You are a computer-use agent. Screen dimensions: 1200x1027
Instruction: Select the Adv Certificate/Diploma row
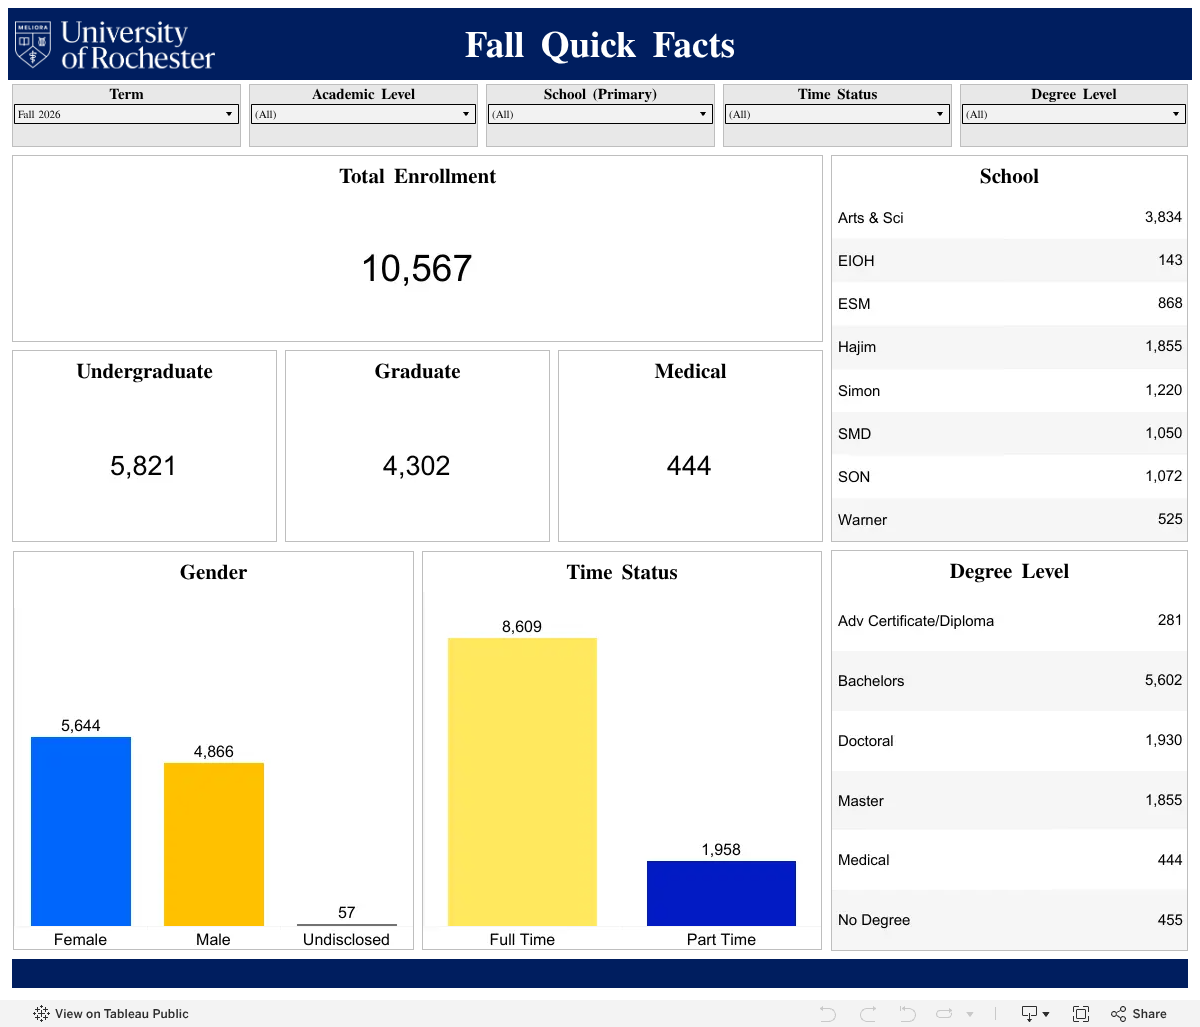[x=1009, y=621]
